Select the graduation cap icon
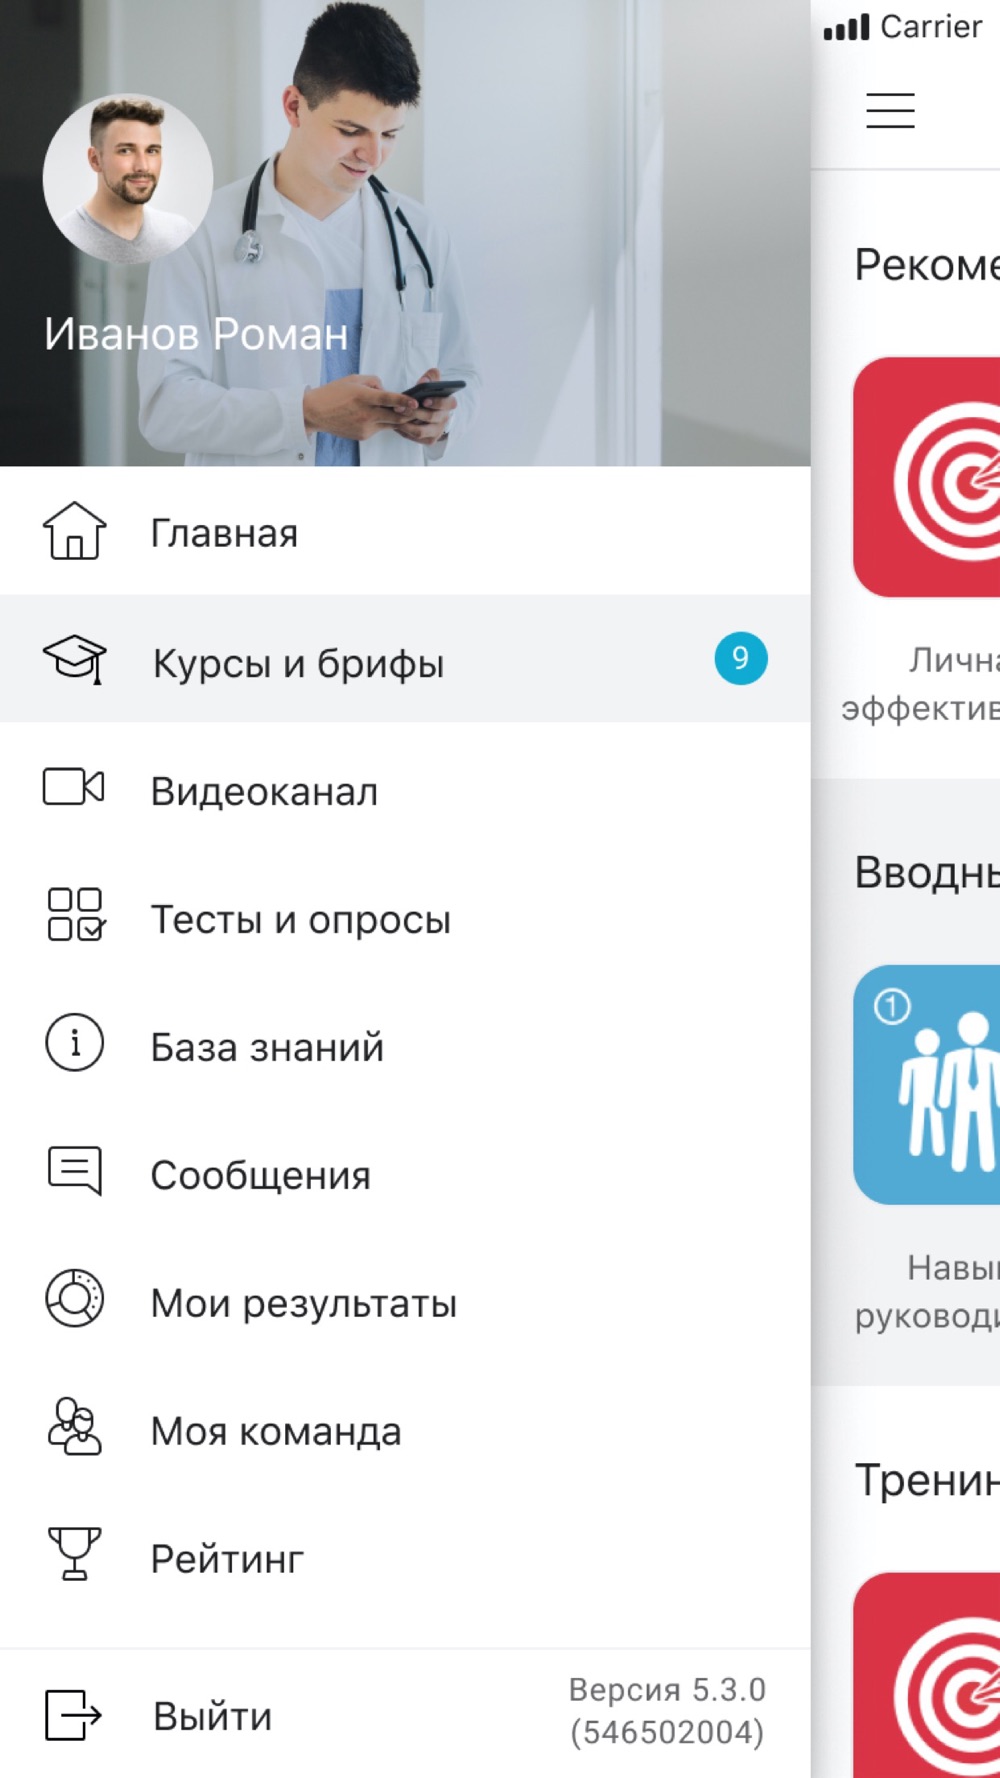Viewport: 1000px width, 1778px height. (74, 659)
